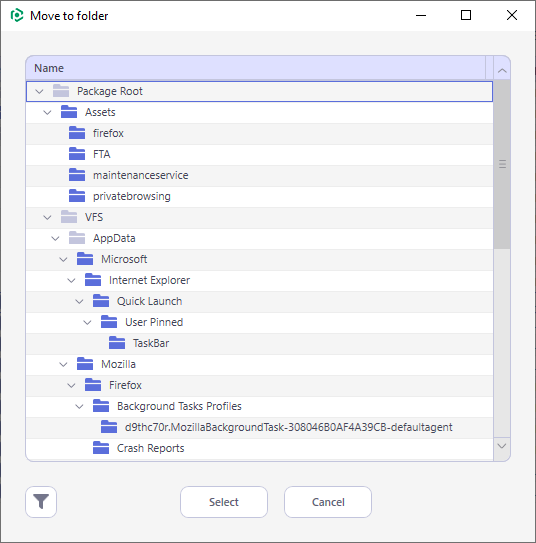536x543 pixels.
Task: Select the 'Mozilla' row text
Action: [x=118, y=364]
